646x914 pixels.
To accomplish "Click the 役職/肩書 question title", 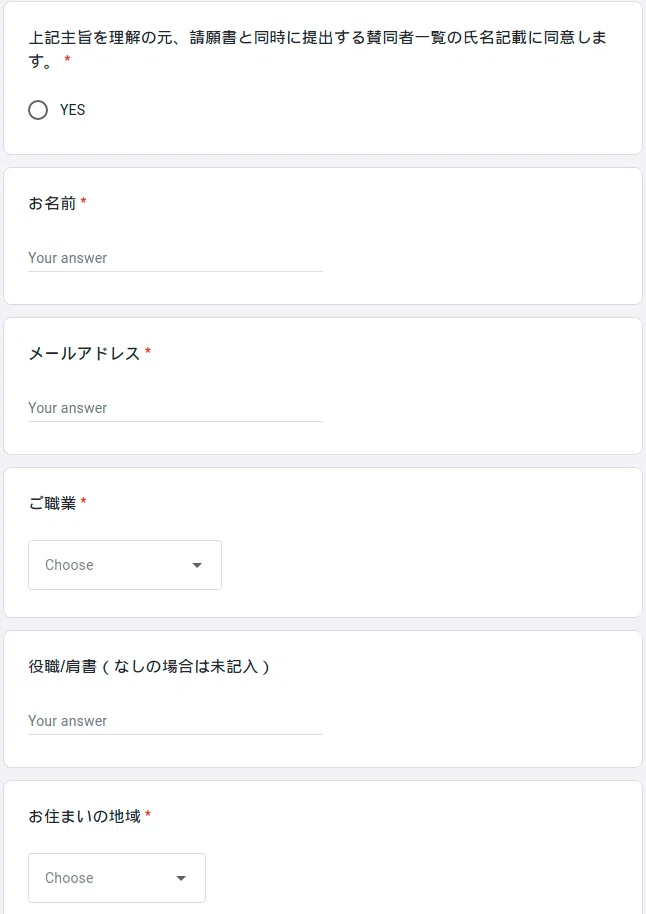I will pos(149,666).
